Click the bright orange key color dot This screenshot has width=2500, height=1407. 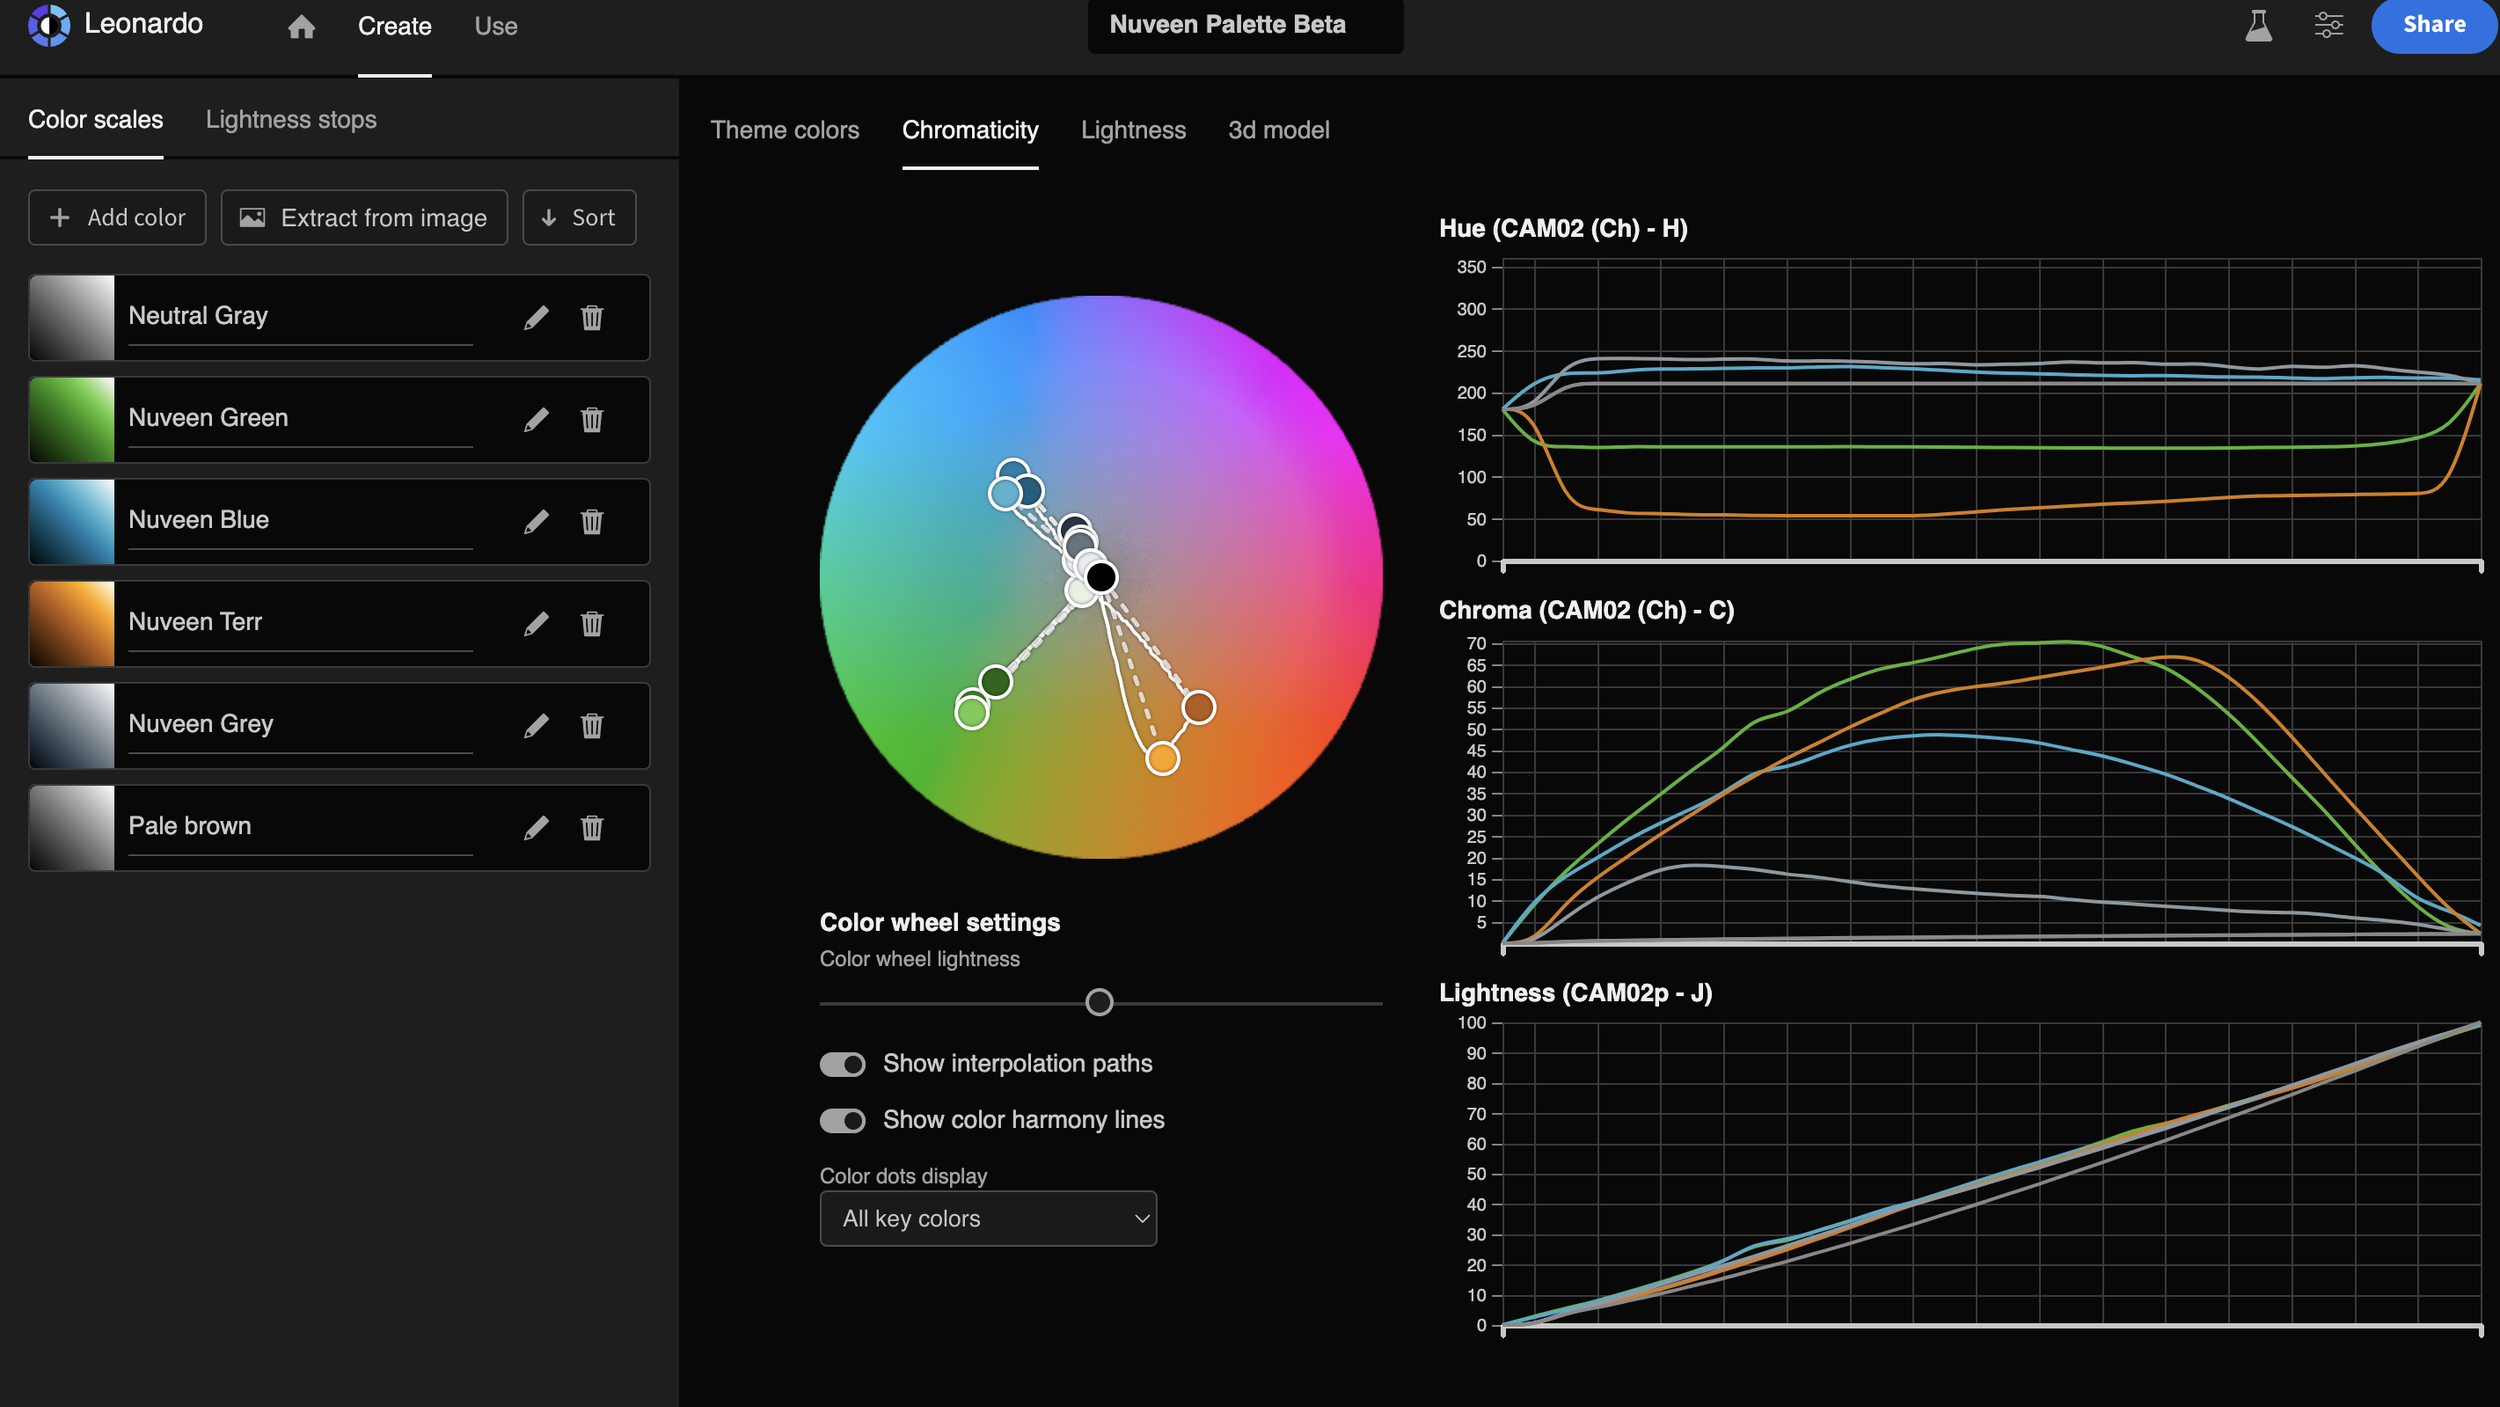point(1162,759)
